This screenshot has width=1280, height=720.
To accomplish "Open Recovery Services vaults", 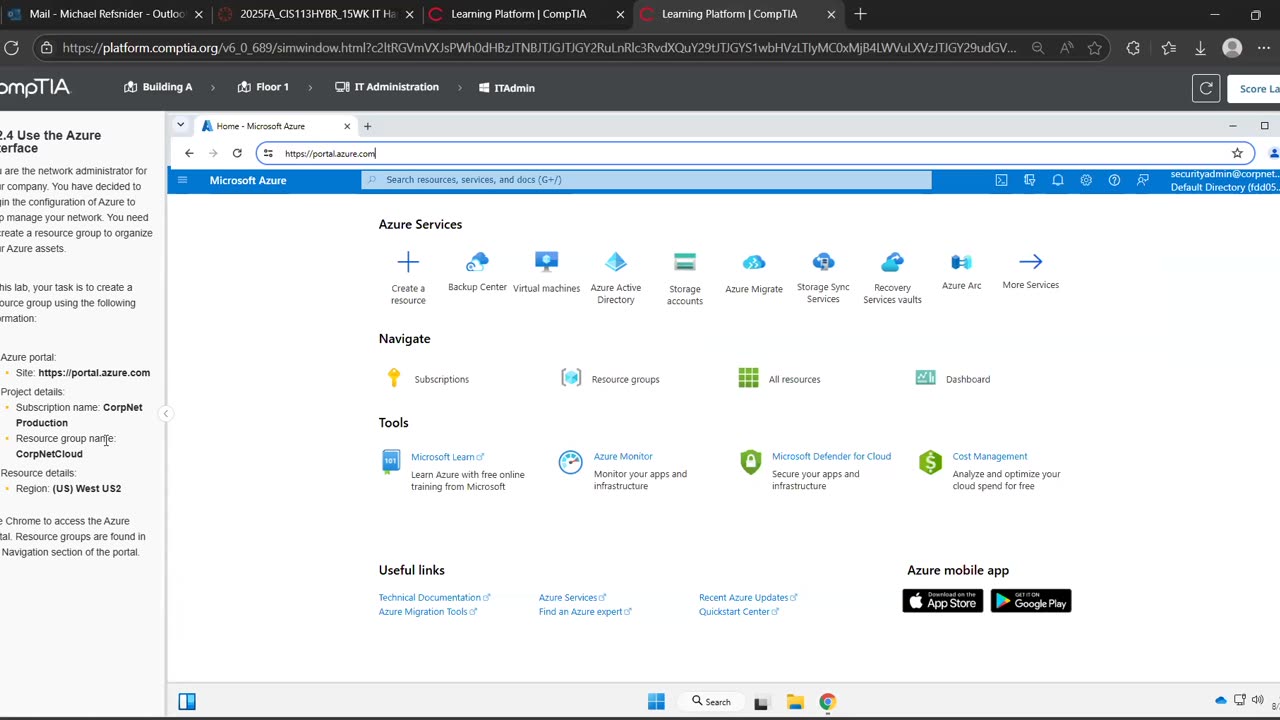I will [892, 277].
